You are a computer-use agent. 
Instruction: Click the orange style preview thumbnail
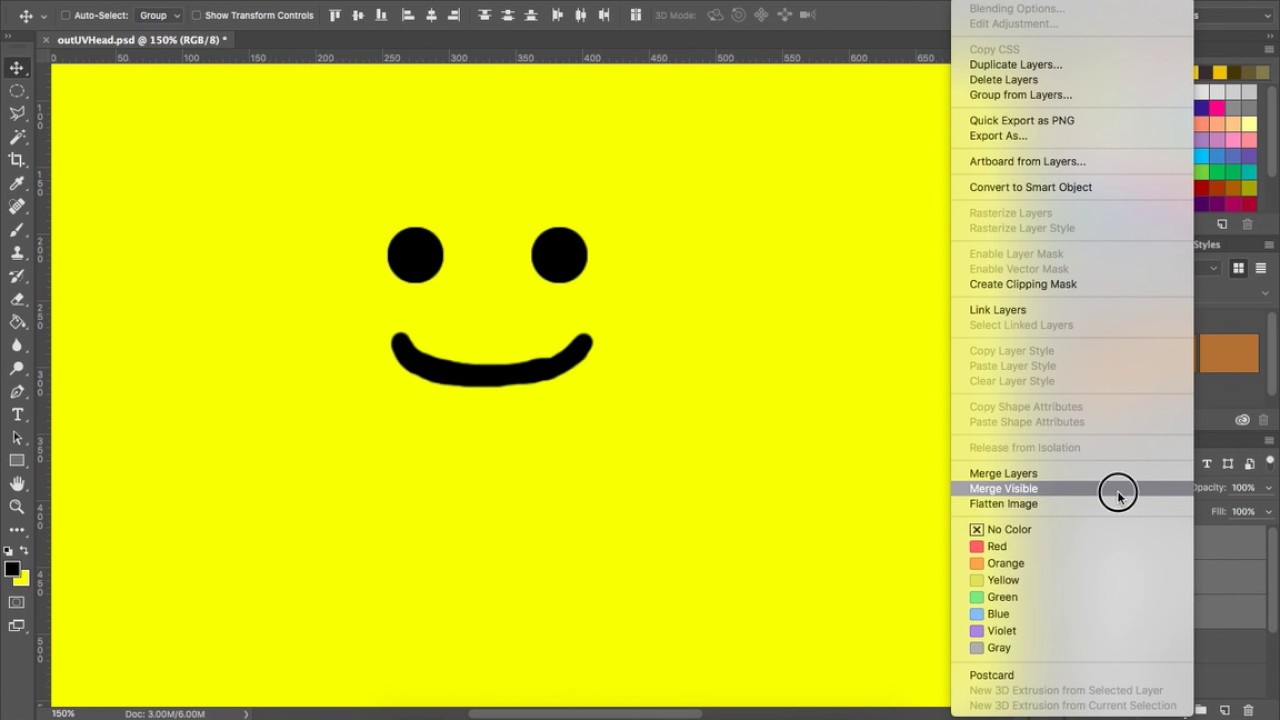[1229, 354]
